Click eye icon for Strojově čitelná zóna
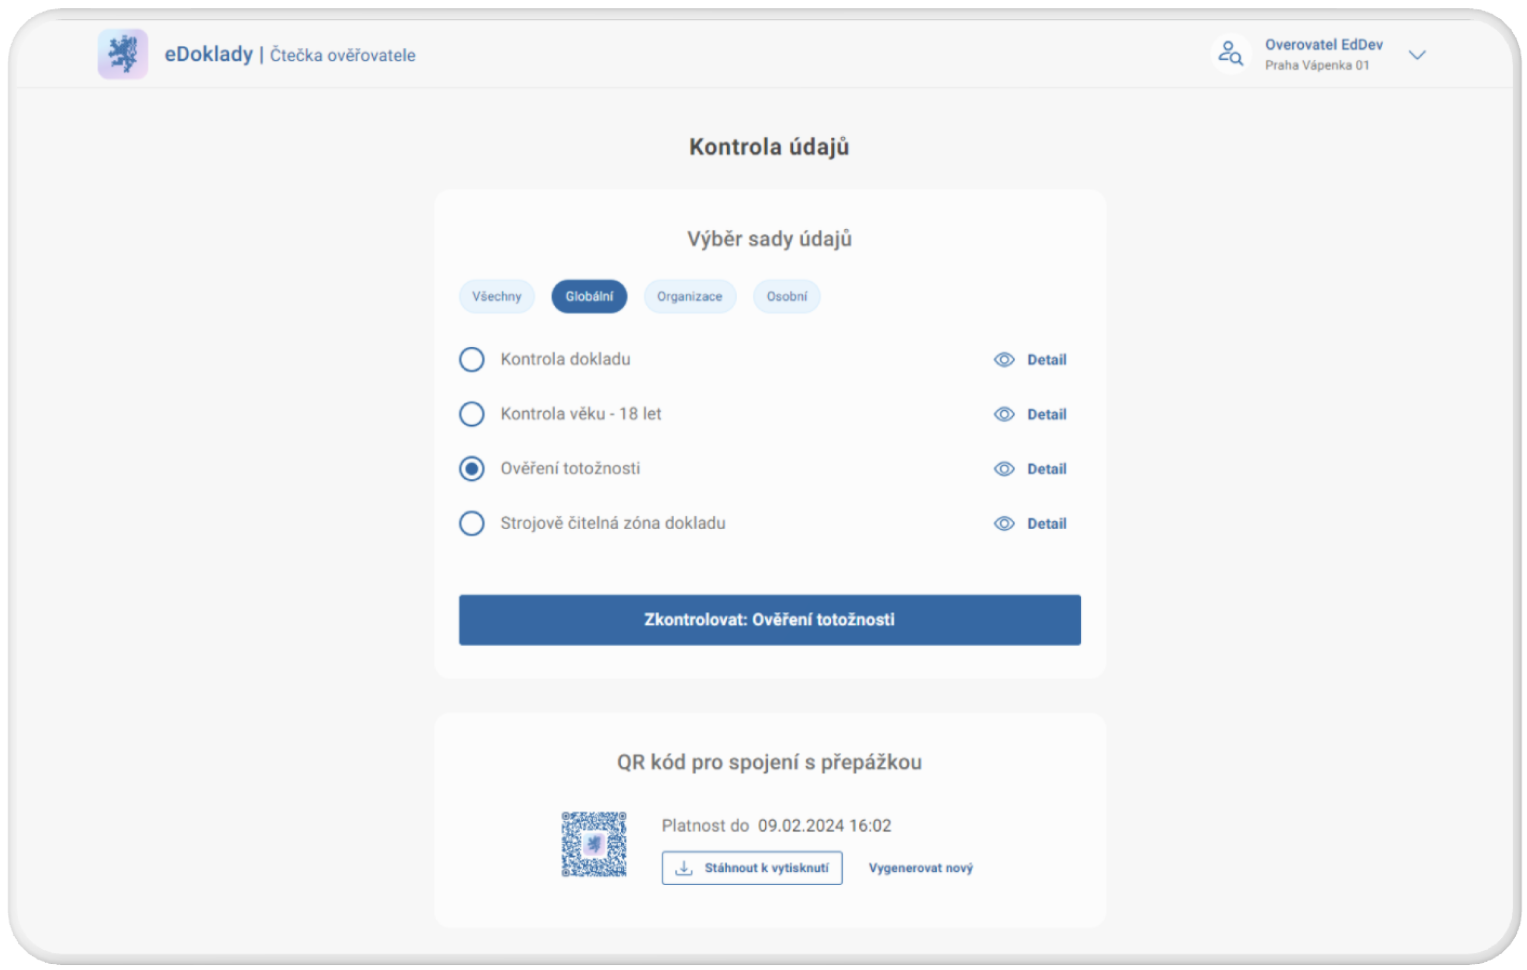The image size is (1527, 970). coord(1004,524)
